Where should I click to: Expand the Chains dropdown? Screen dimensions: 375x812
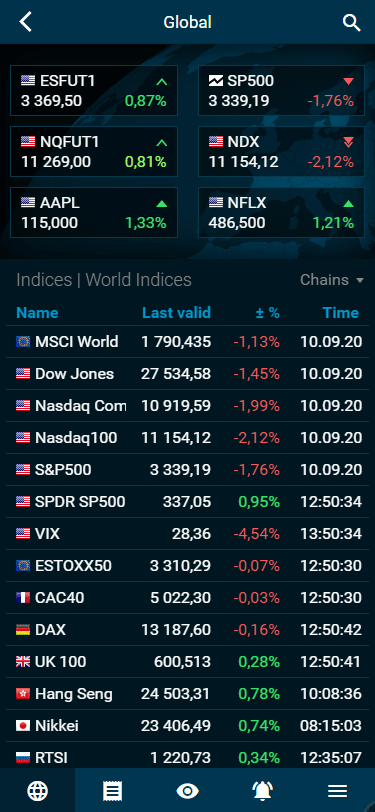coord(332,280)
